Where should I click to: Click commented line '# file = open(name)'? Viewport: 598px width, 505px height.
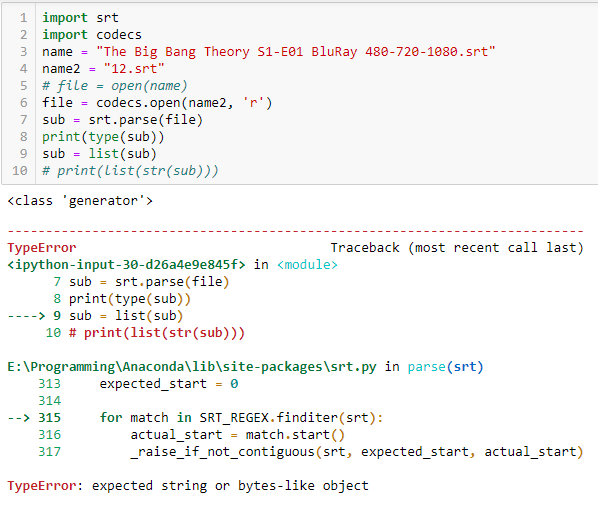115,86
